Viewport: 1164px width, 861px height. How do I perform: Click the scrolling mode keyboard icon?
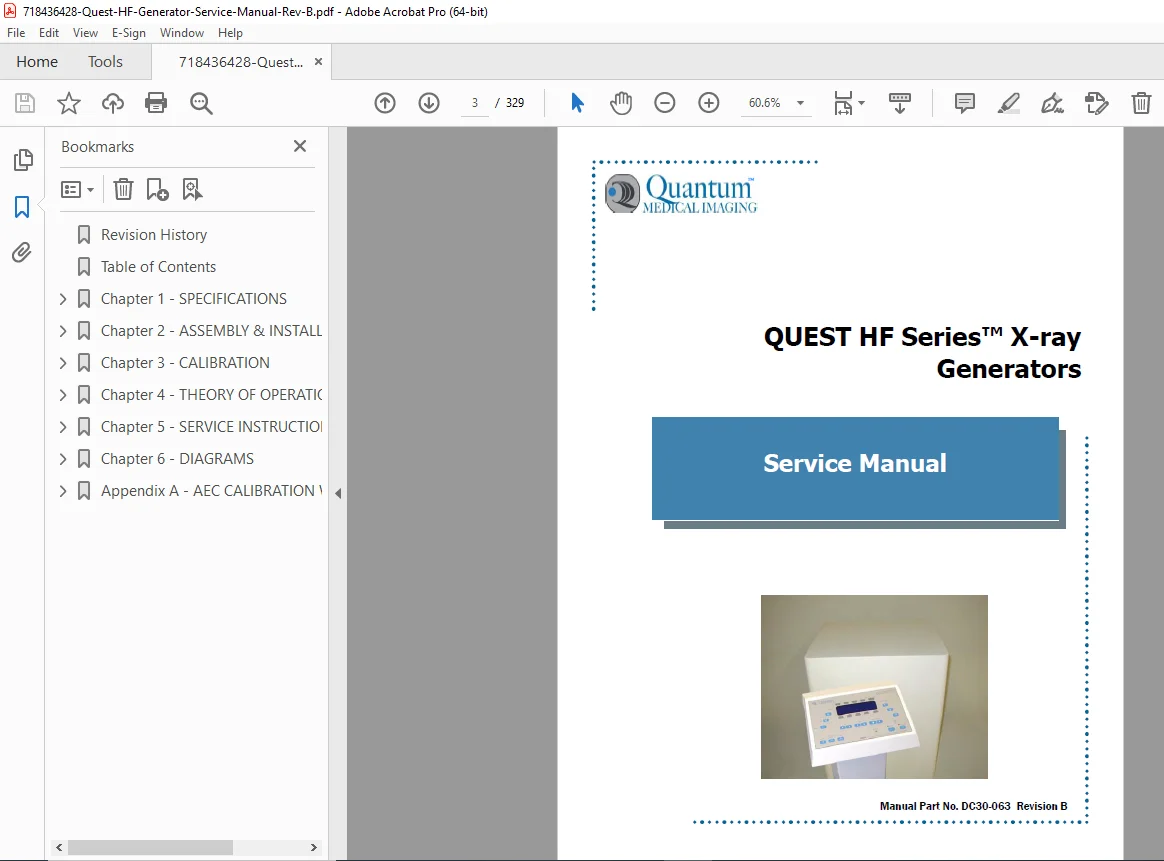pos(900,103)
